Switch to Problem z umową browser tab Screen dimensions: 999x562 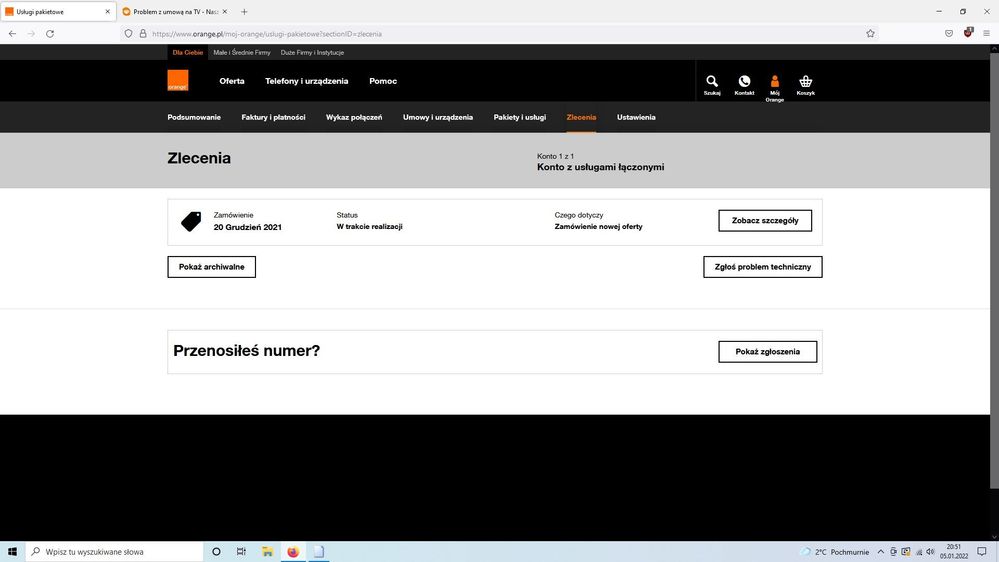pos(171,11)
